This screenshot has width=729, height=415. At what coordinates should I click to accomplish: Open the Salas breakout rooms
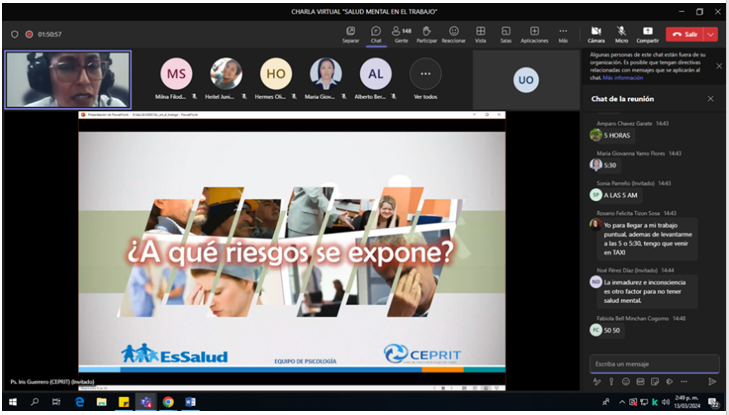[506, 34]
